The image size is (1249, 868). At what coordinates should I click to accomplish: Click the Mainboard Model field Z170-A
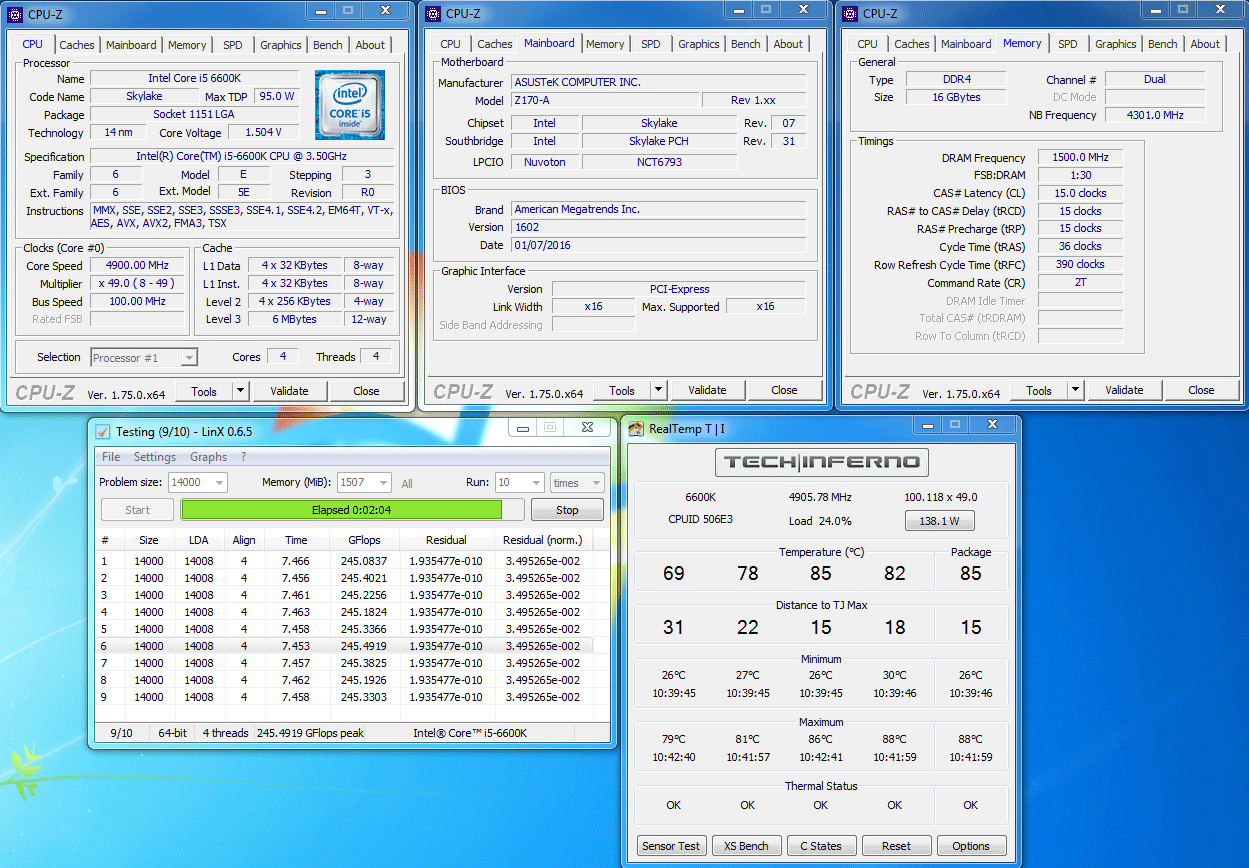pyautogui.click(x=603, y=100)
